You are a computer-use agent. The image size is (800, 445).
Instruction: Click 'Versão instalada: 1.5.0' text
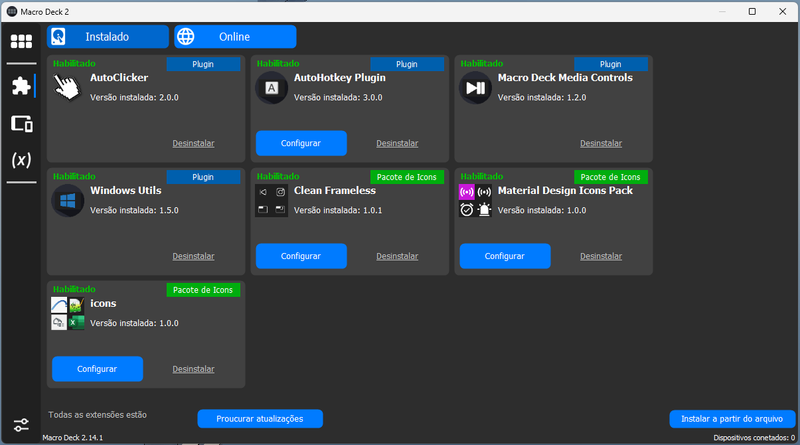coord(134,210)
